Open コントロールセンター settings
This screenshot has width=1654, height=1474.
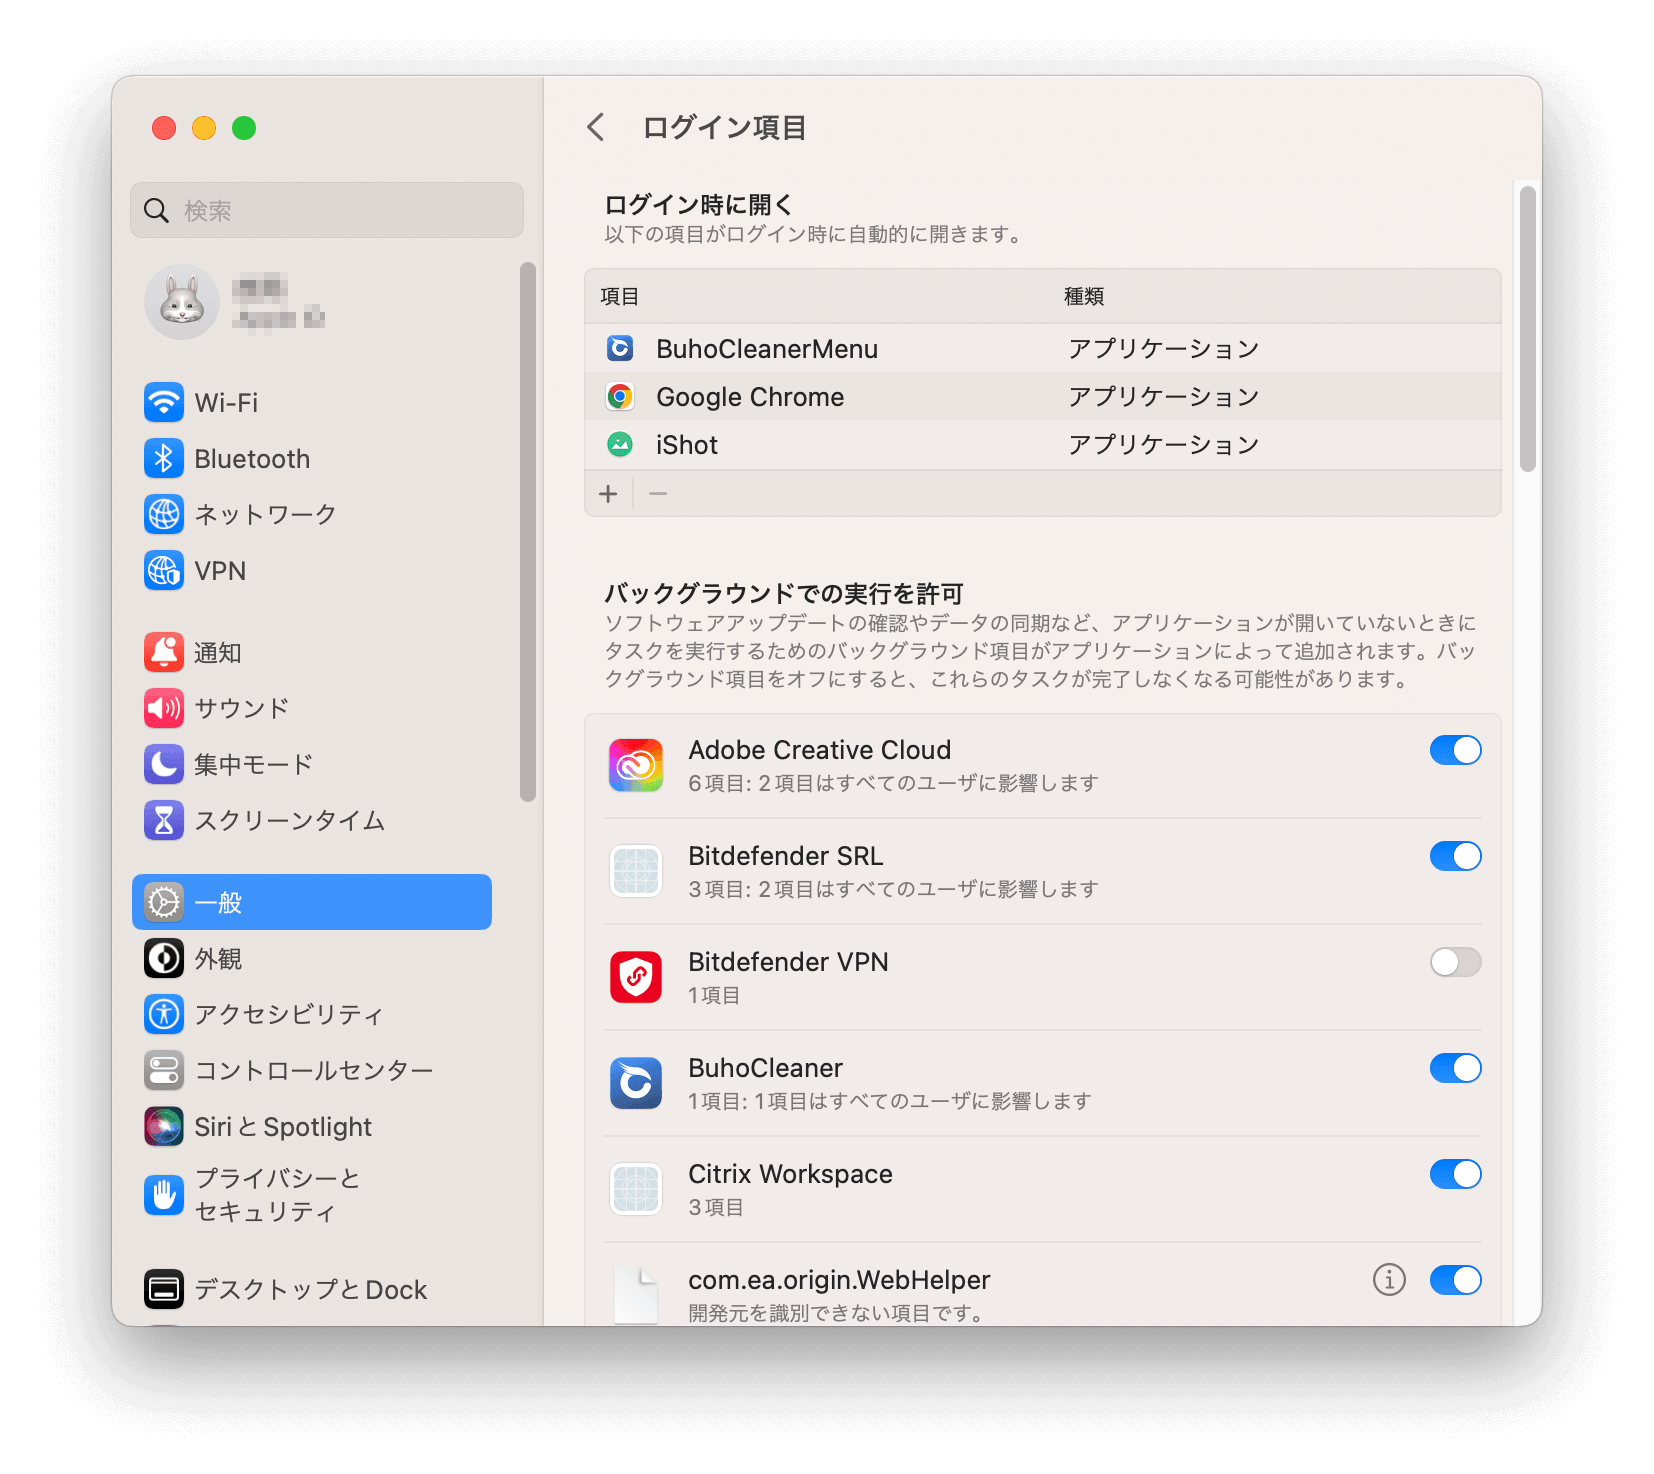pos(312,1070)
